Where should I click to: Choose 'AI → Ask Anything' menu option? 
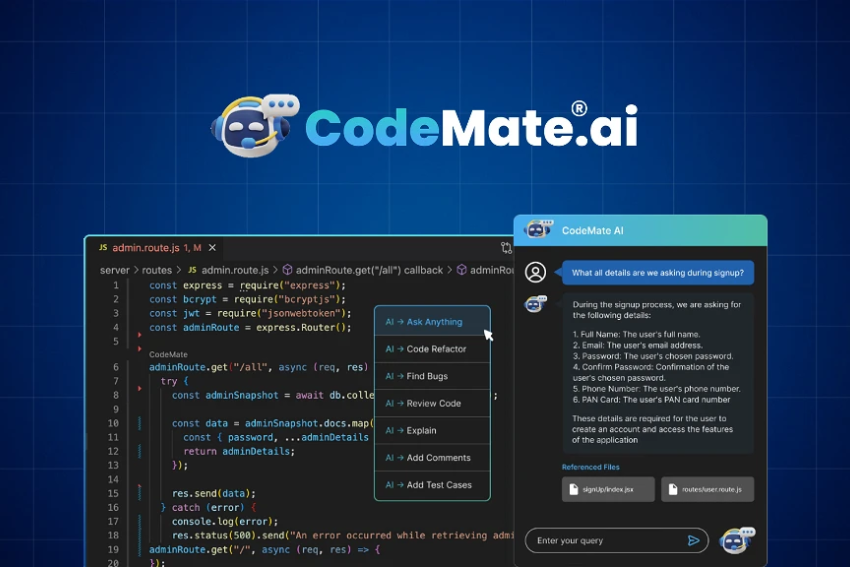coord(432,322)
